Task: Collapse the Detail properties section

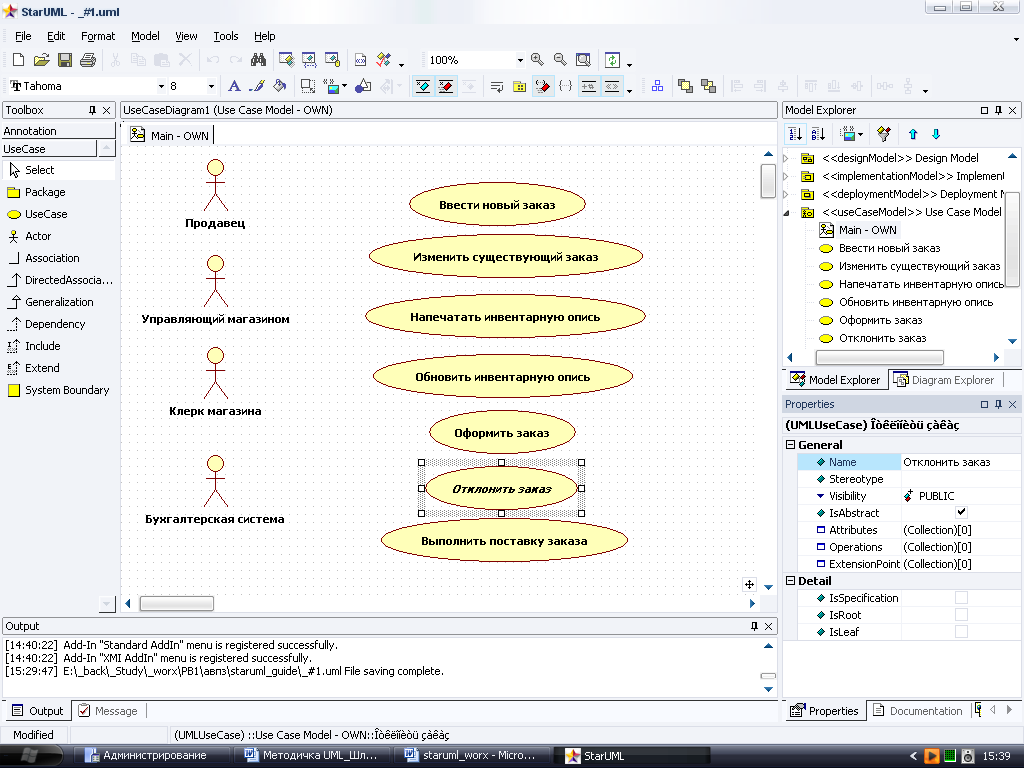Action: (x=790, y=581)
